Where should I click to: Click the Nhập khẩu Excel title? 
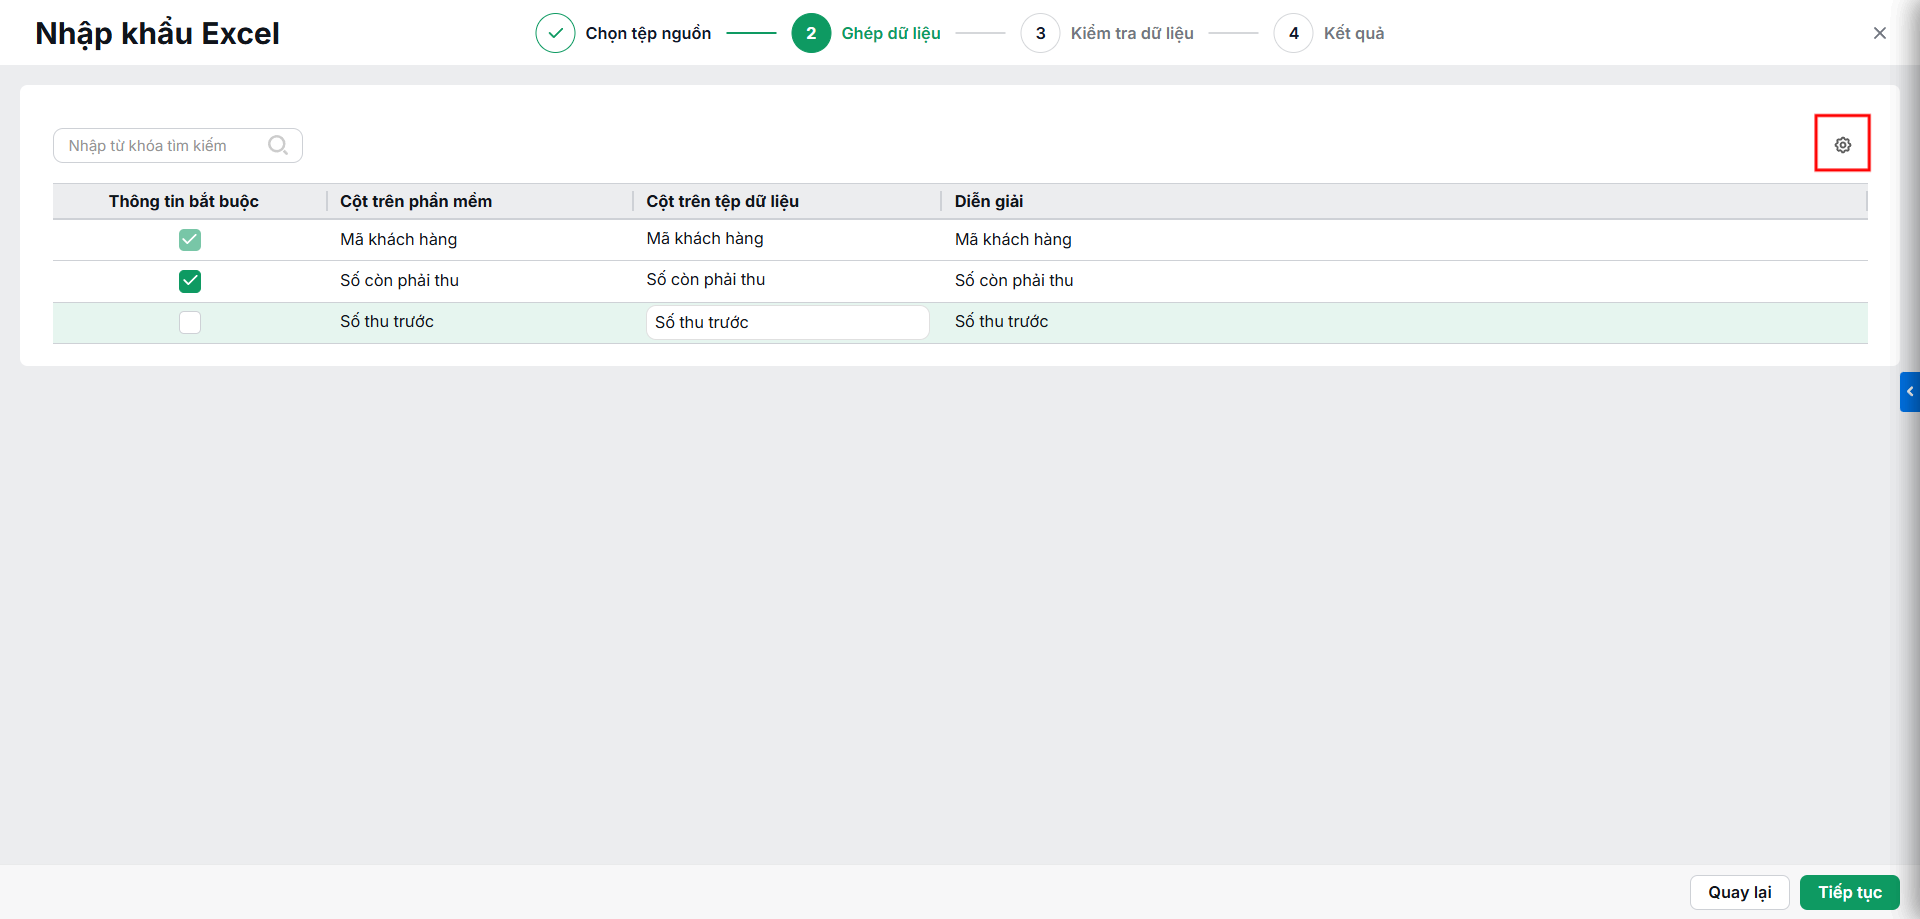157,34
